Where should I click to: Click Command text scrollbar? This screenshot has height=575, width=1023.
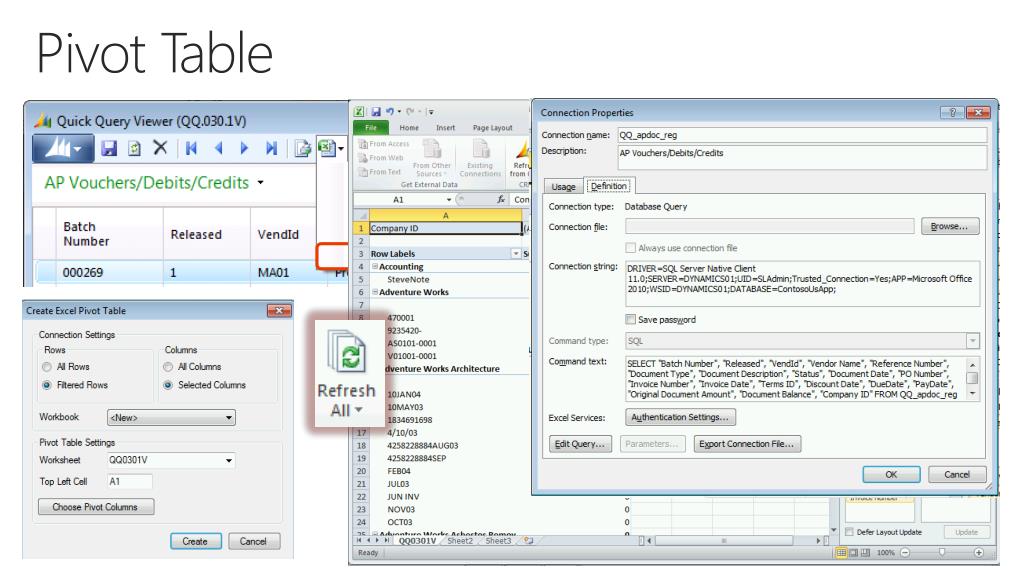(x=972, y=379)
